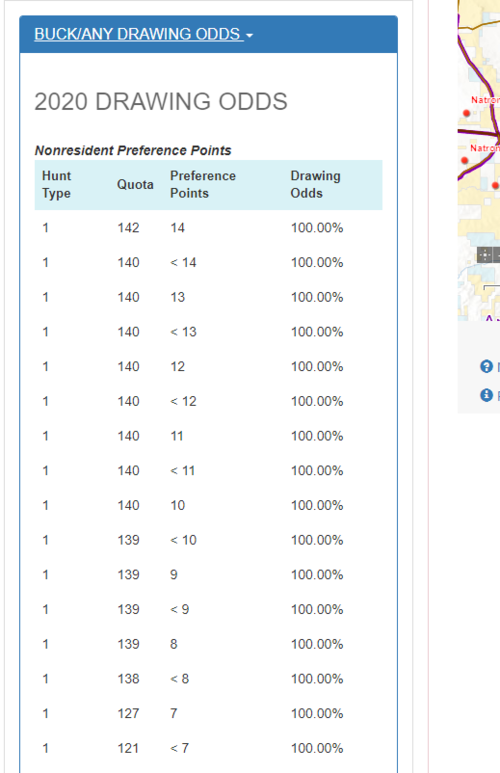This screenshot has height=773, width=500.
Task: Open the question mark help icon
Action: tap(486, 366)
